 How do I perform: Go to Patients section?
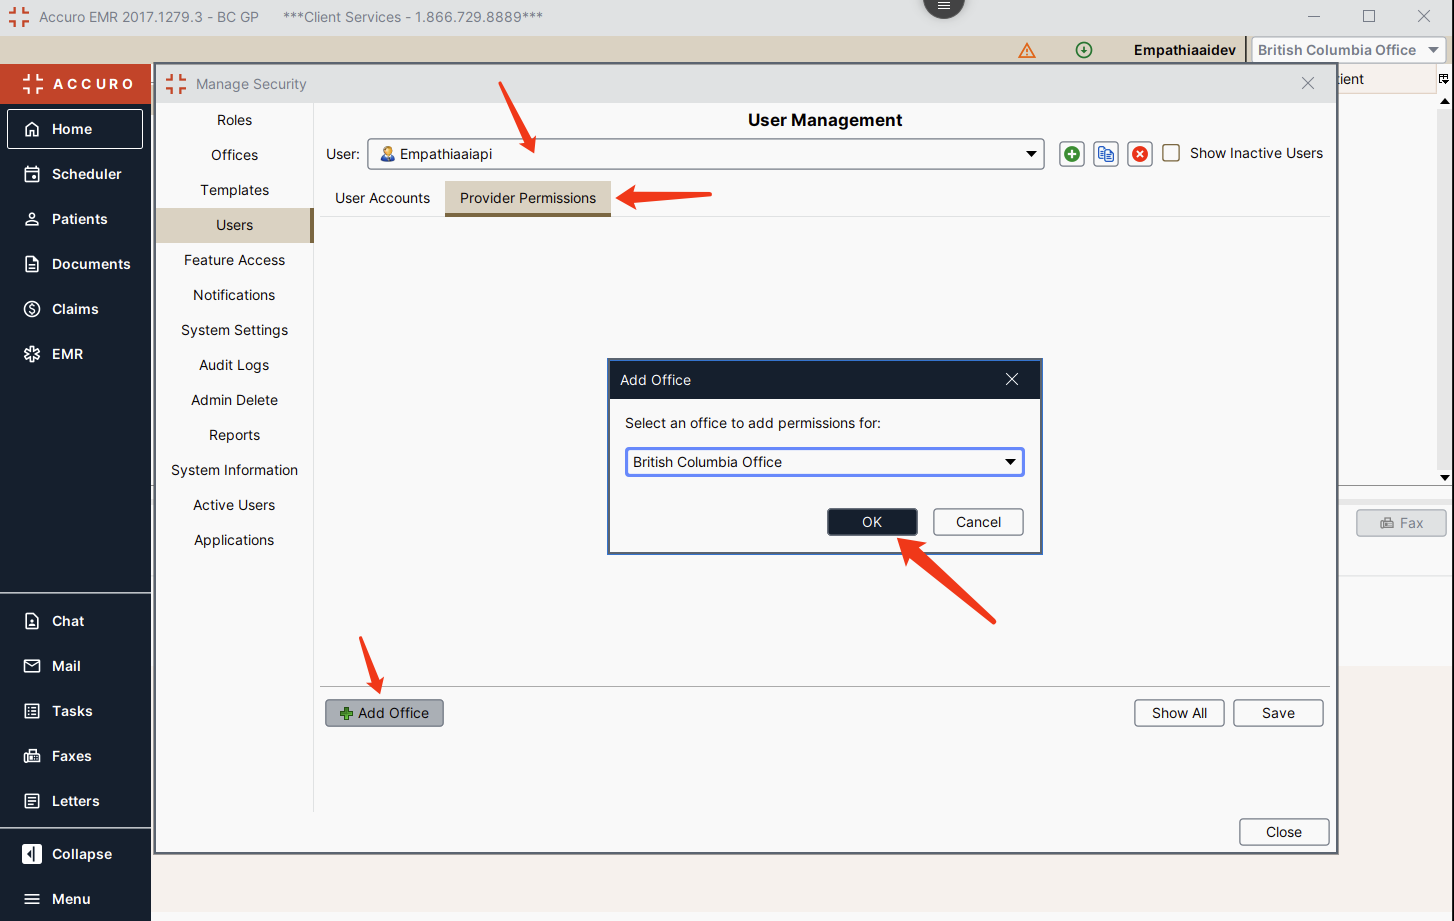(75, 219)
